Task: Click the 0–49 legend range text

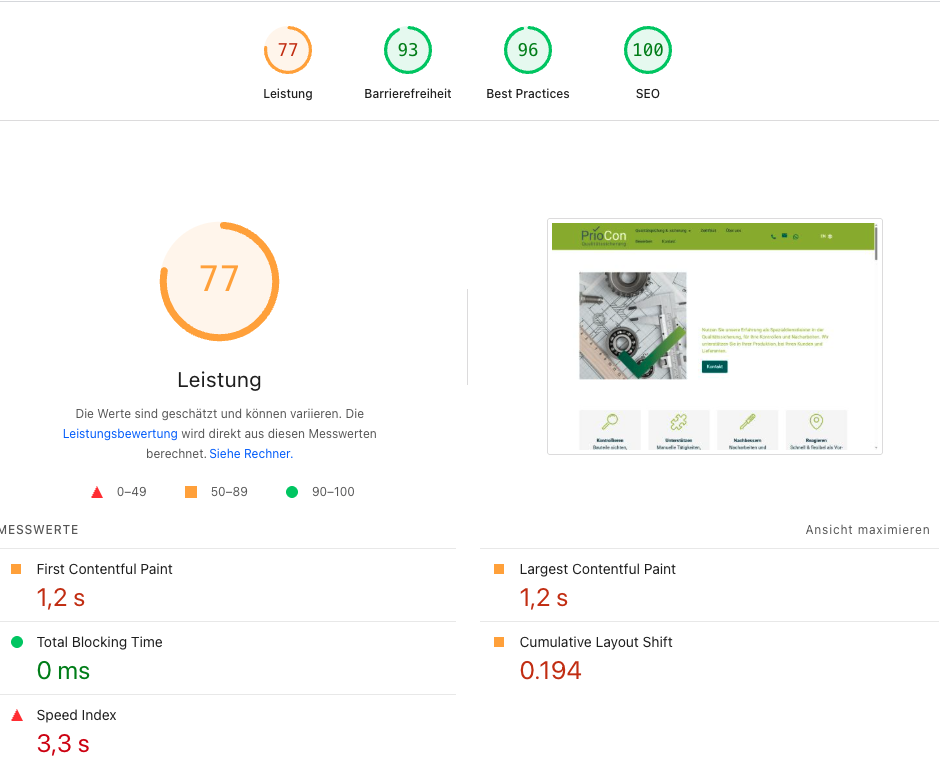Action: point(131,492)
